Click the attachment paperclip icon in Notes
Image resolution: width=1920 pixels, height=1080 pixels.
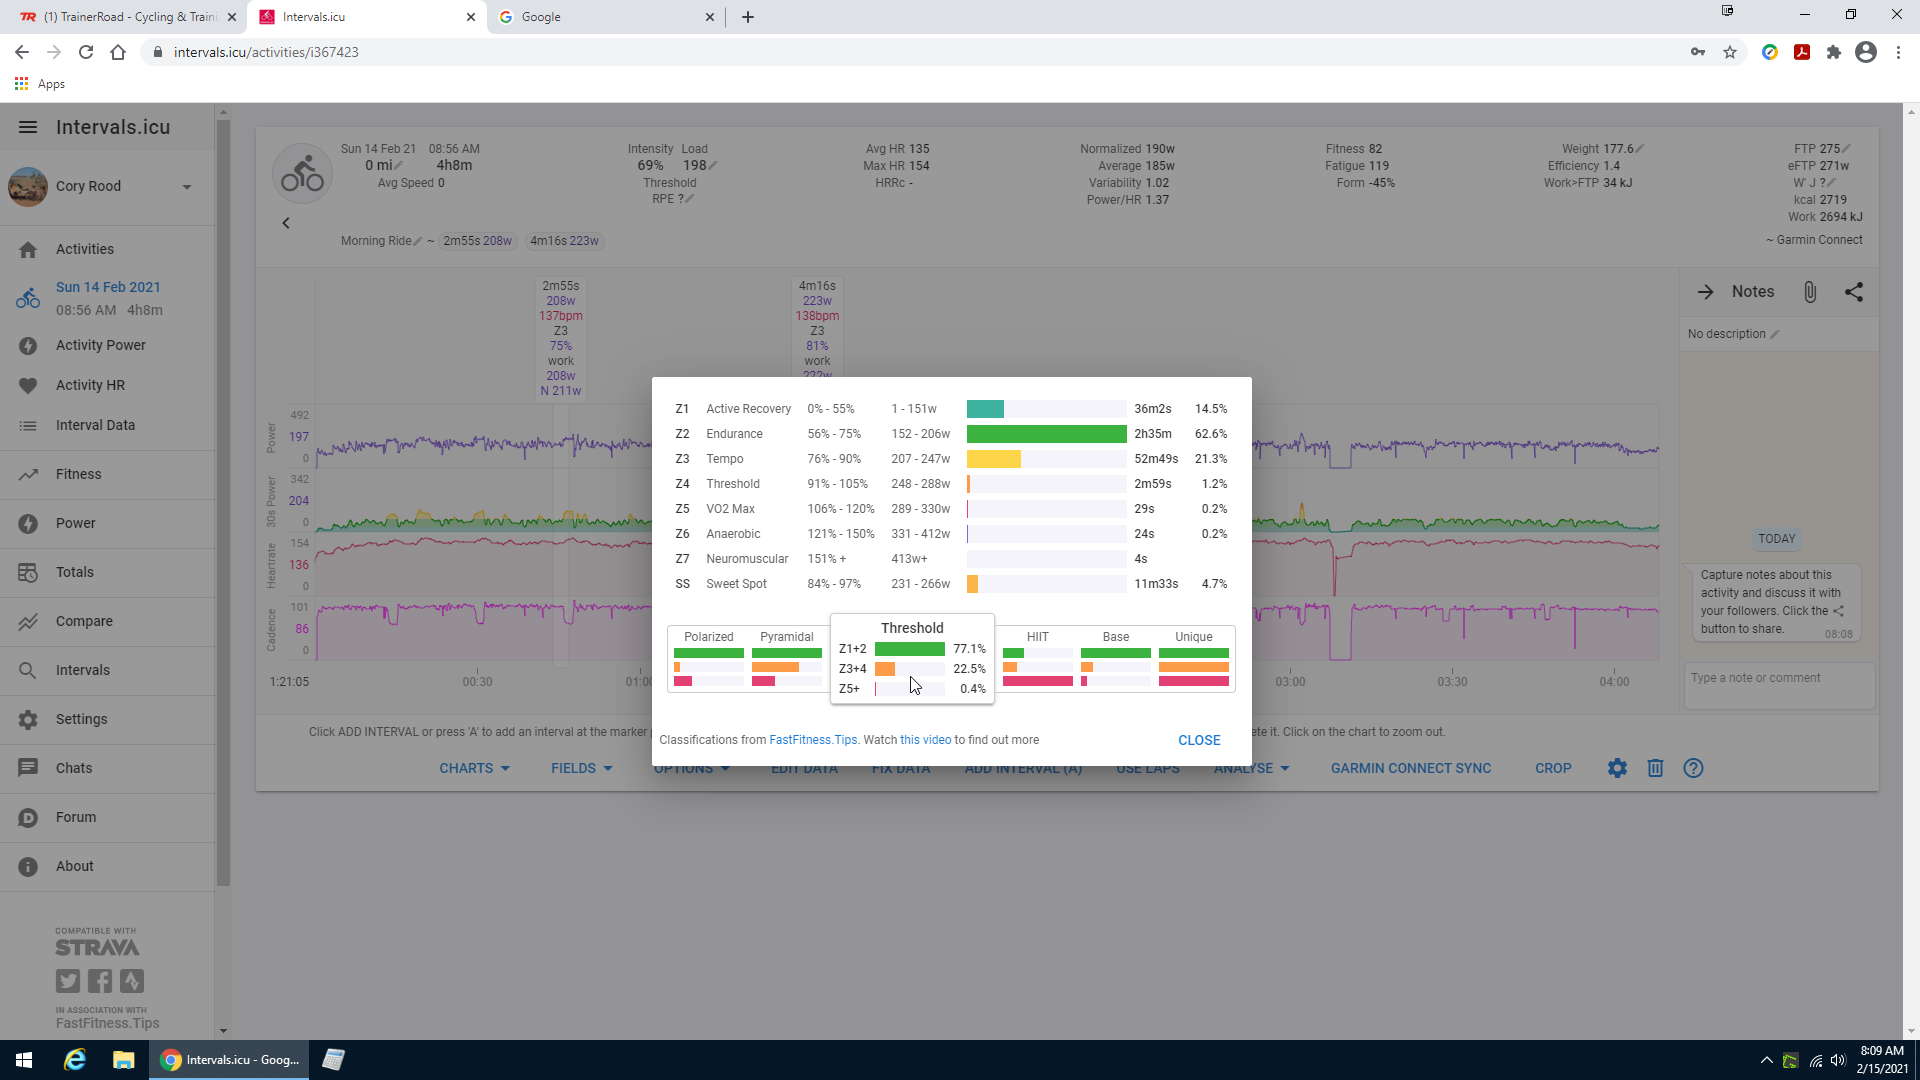1810,292
